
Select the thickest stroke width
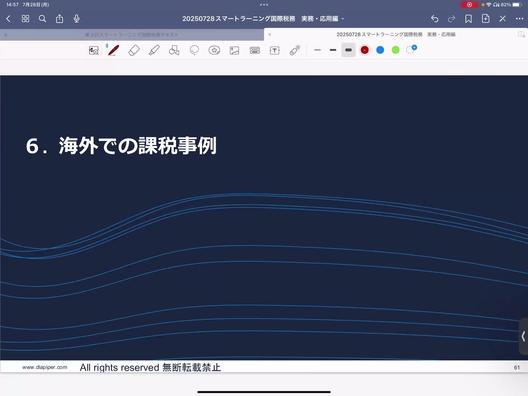(x=349, y=50)
